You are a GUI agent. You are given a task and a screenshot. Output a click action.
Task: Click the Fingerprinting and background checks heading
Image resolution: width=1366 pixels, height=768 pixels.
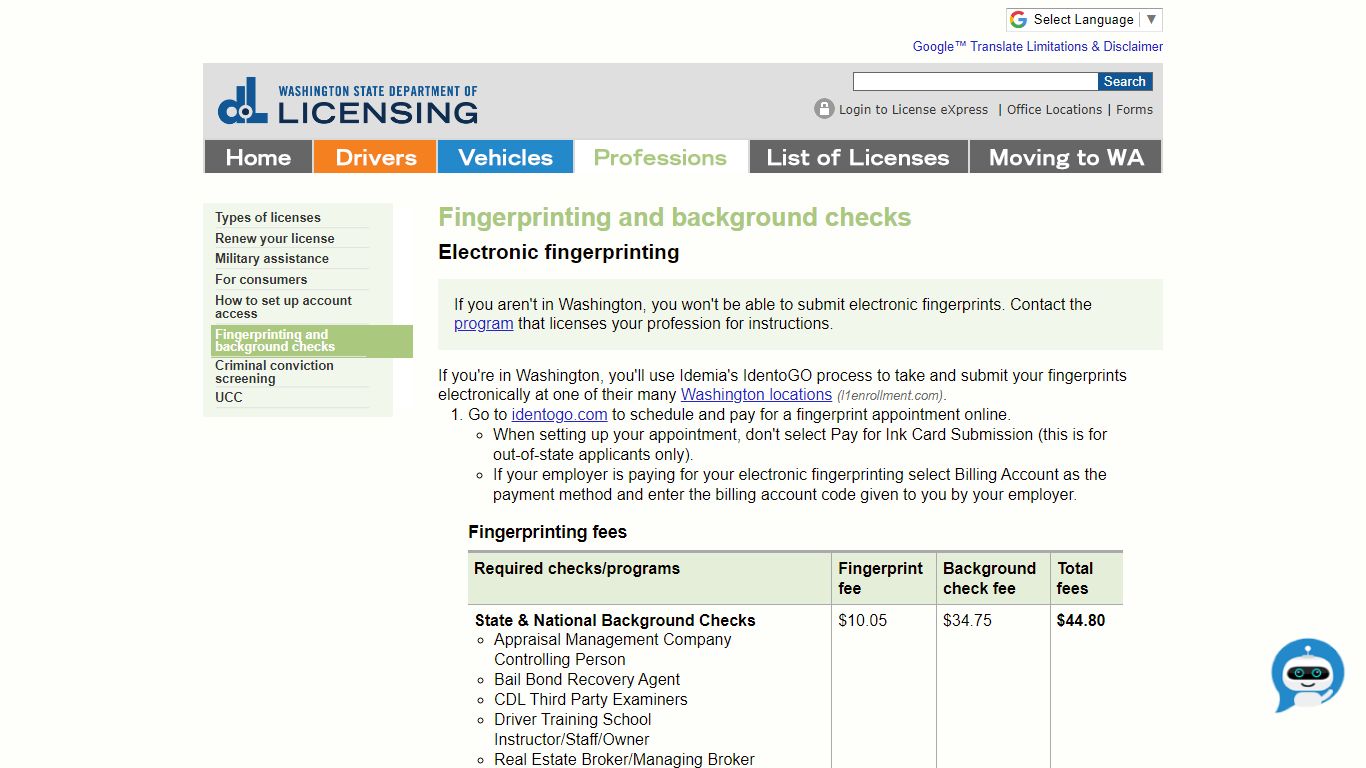pos(675,217)
